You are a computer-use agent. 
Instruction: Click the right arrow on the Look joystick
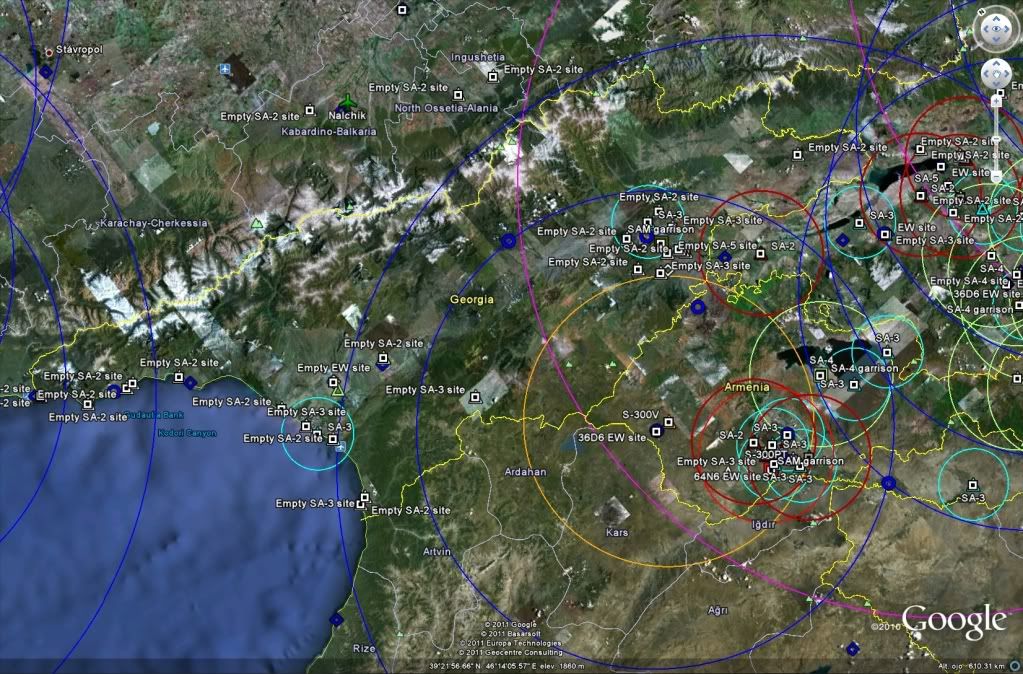click(1009, 30)
